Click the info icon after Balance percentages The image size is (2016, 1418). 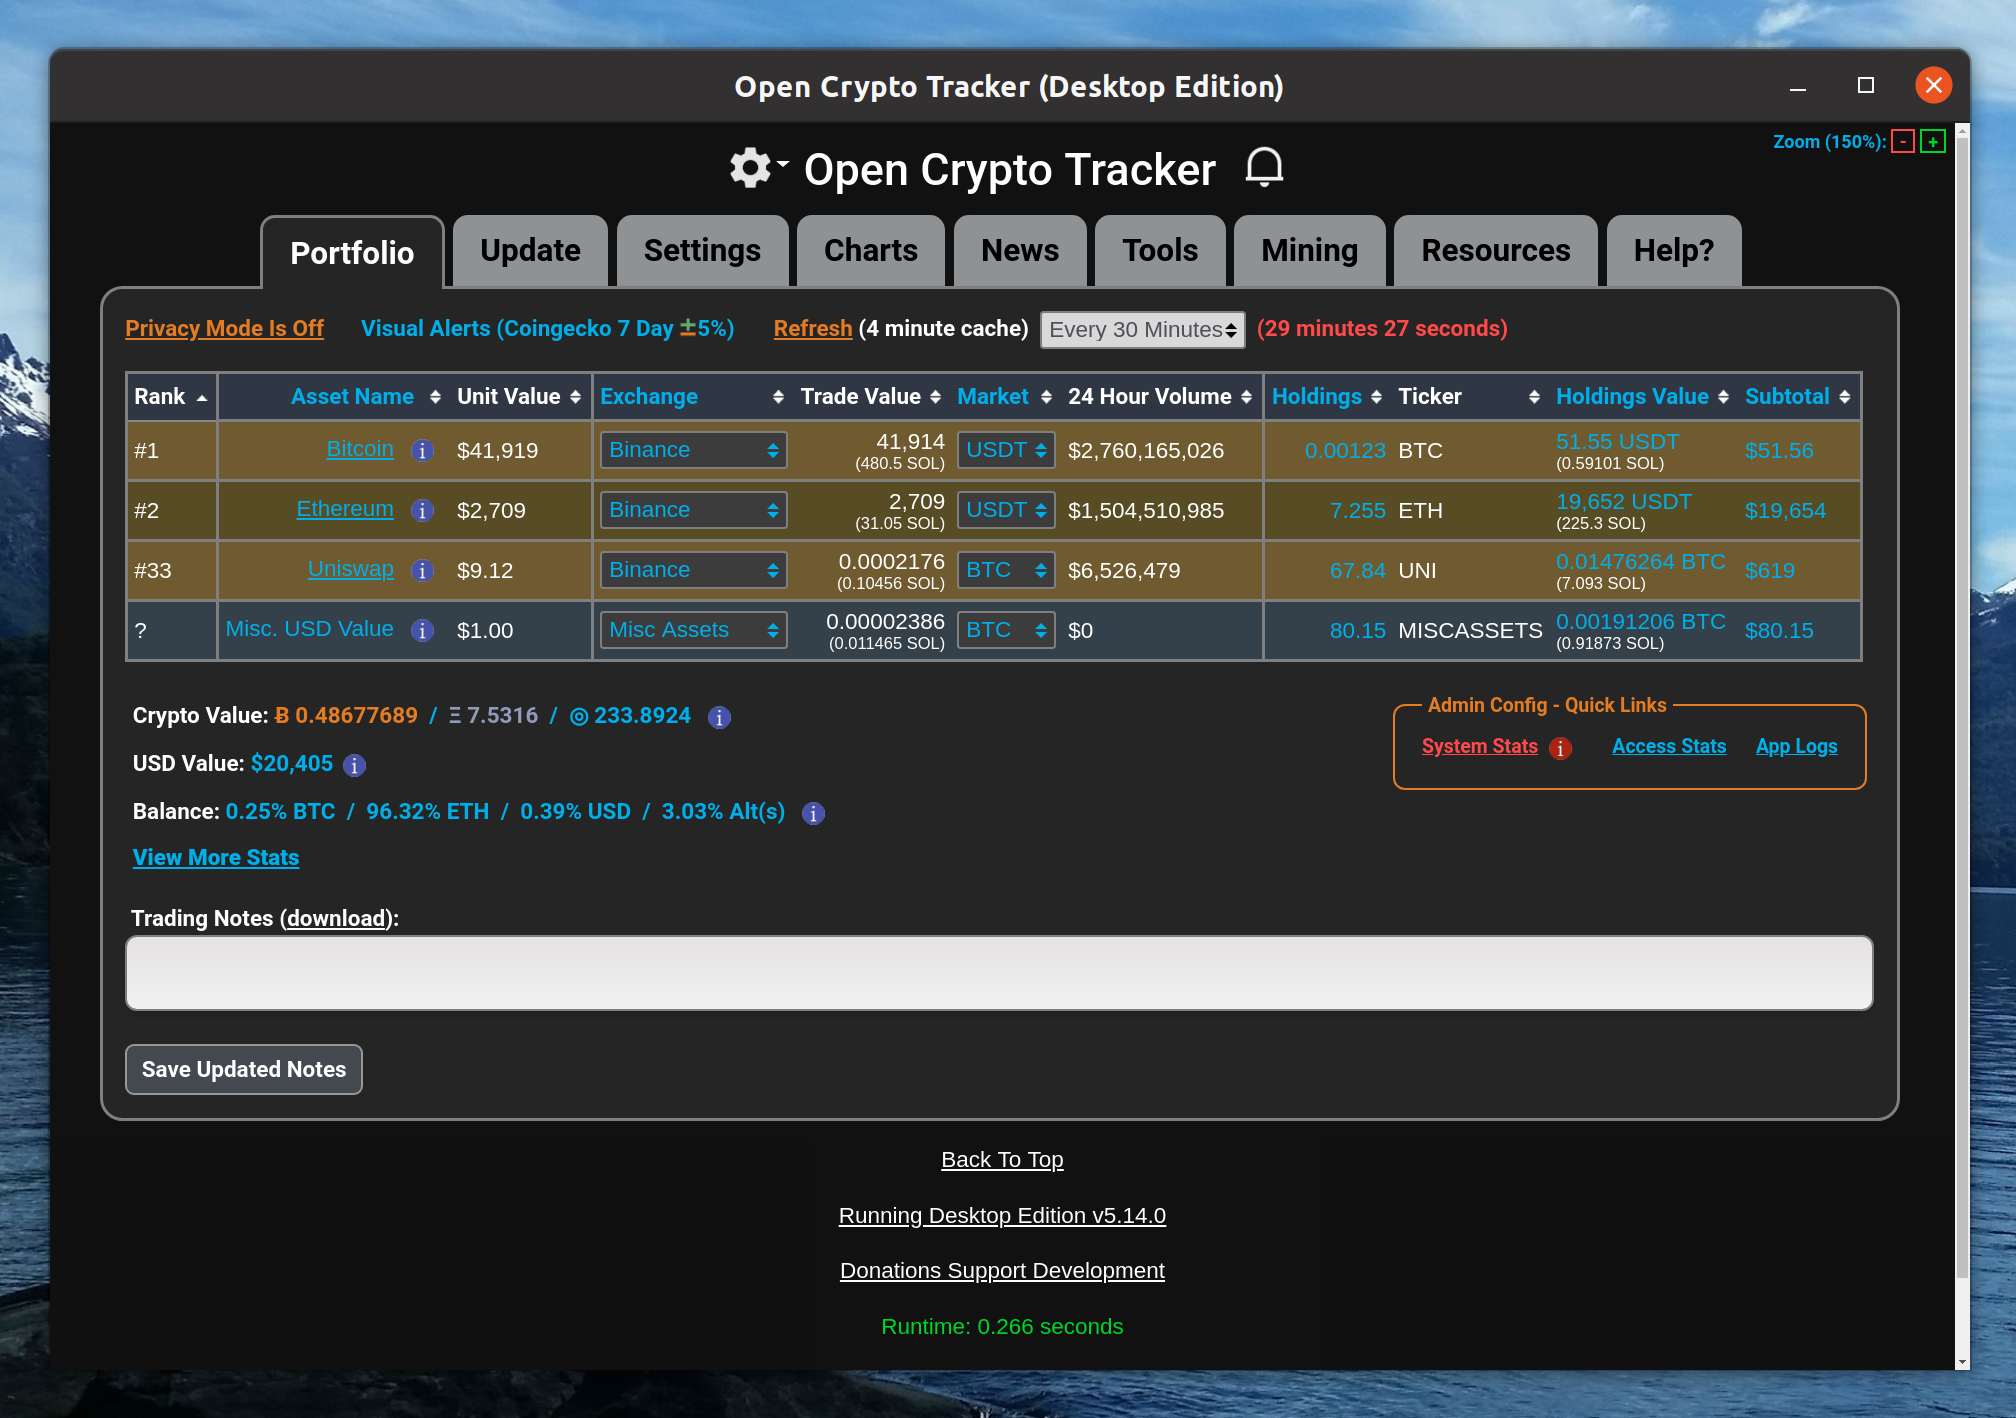pos(813,813)
